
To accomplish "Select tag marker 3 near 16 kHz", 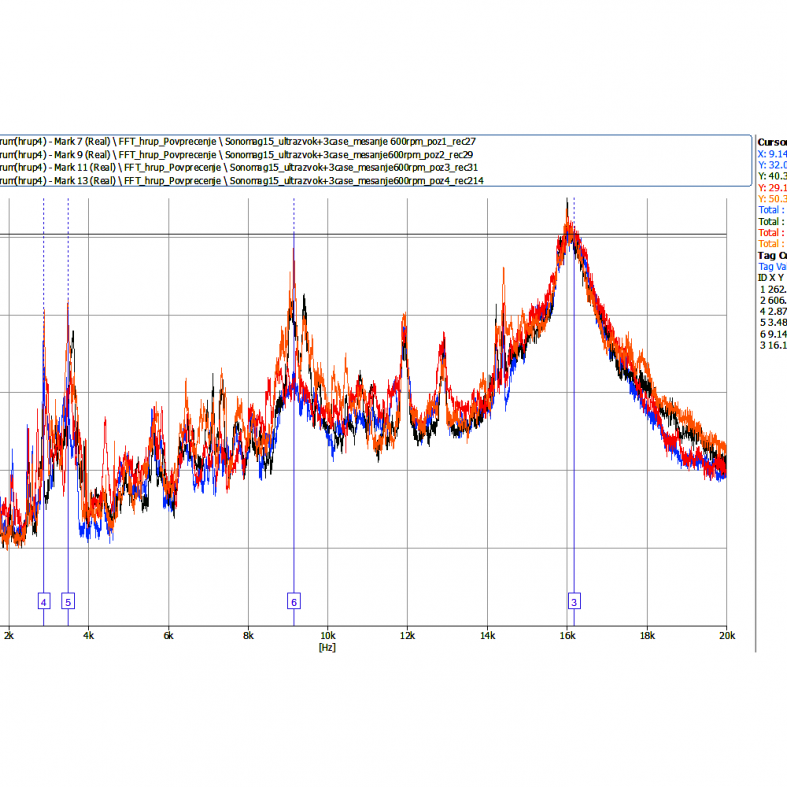I will coord(574,601).
